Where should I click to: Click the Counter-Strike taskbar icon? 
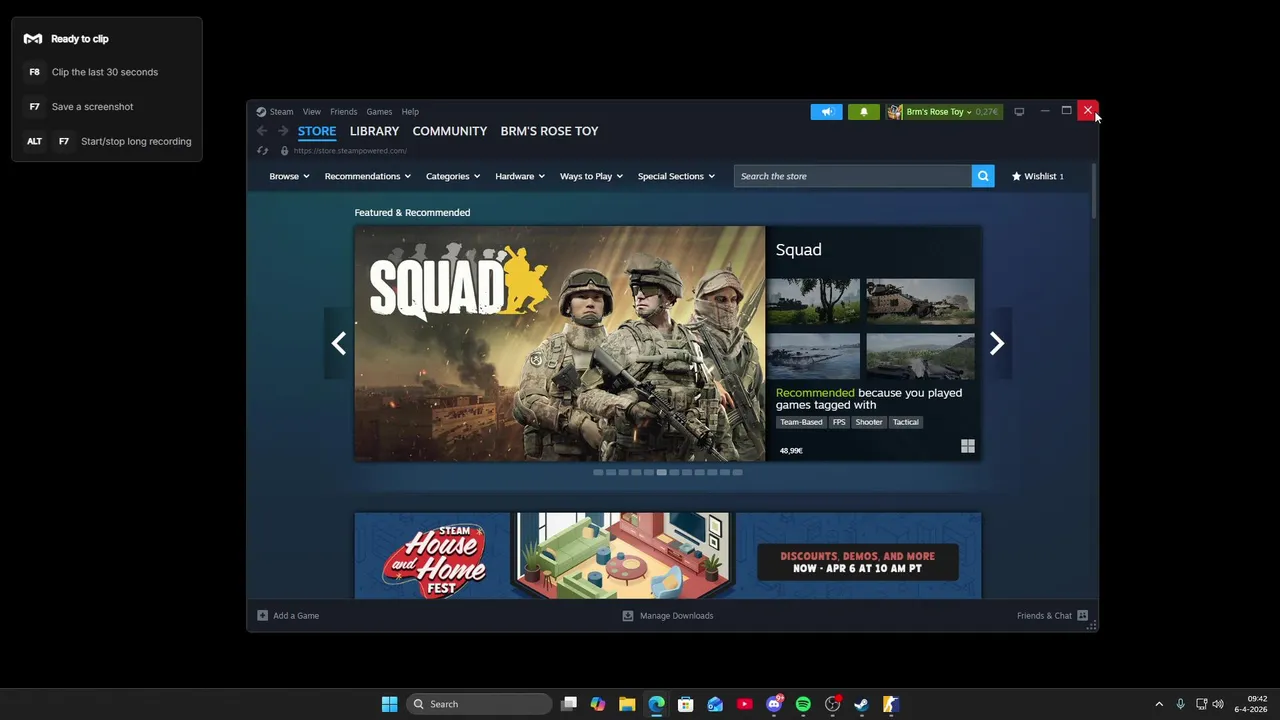tap(891, 704)
